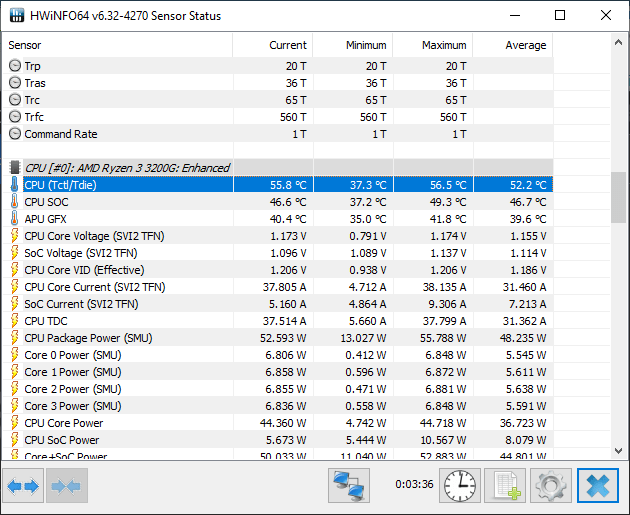This screenshot has width=630, height=515.
Task: Click the Minimum column header
Action: [353, 45]
